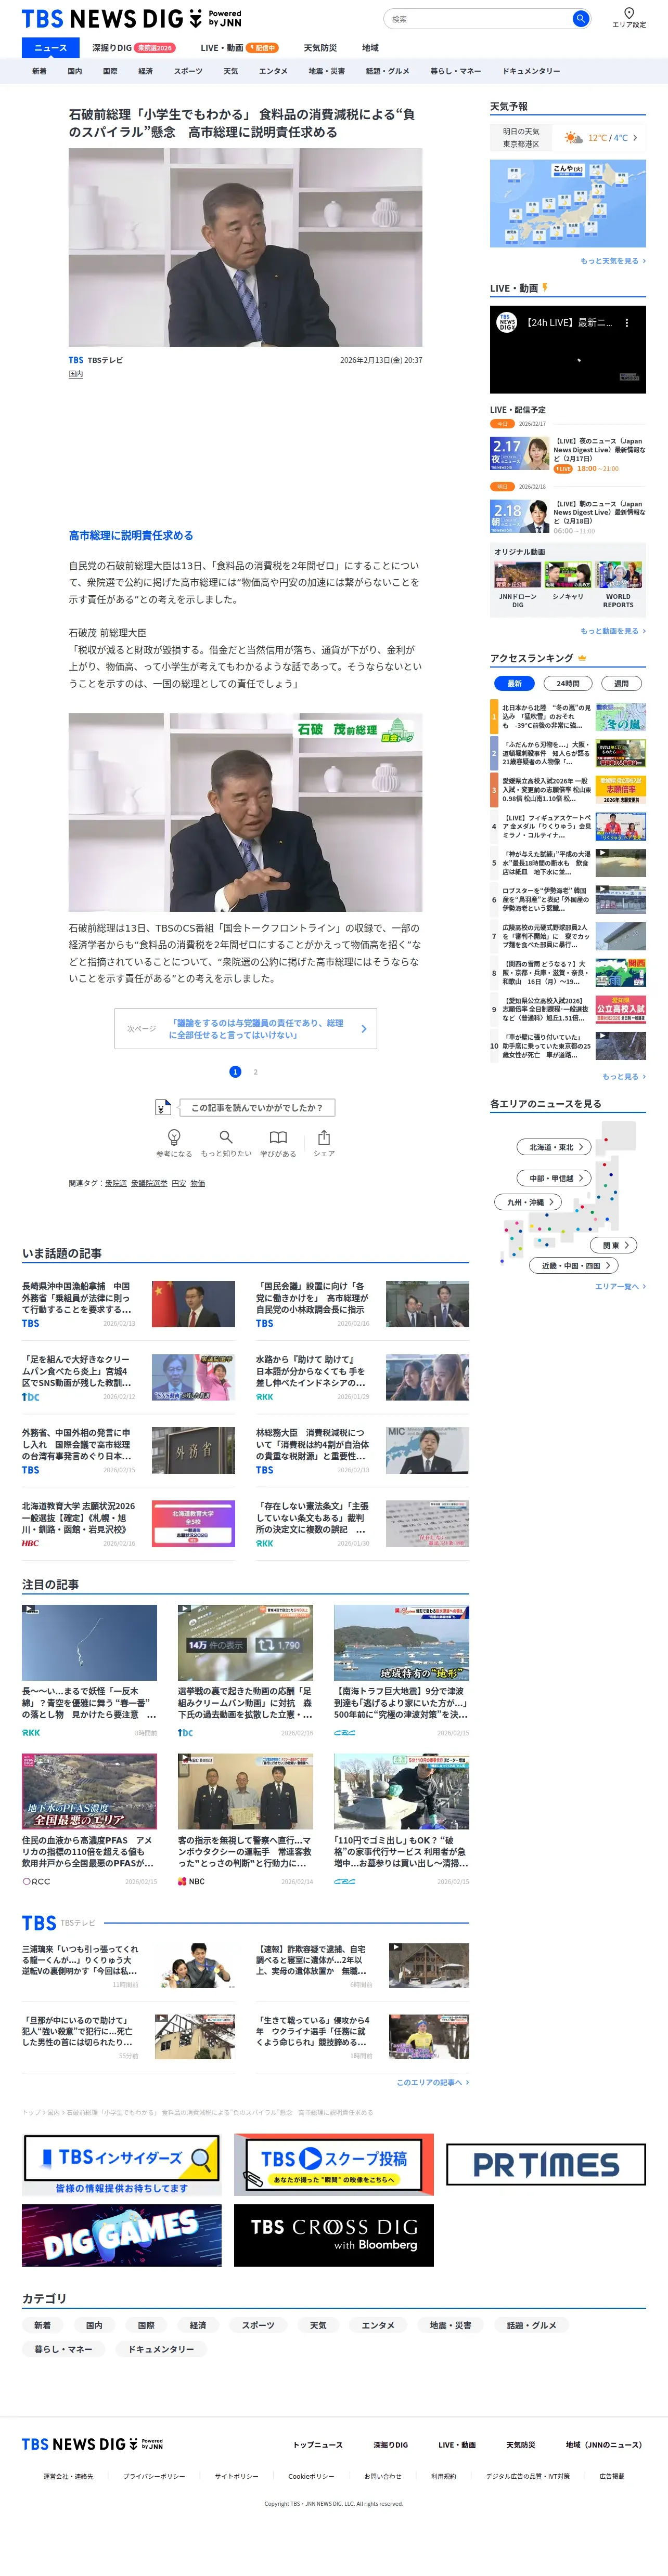The image size is (668, 2576).
Task: Switch to the 天気防災 main tab
Action: click(x=320, y=48)
